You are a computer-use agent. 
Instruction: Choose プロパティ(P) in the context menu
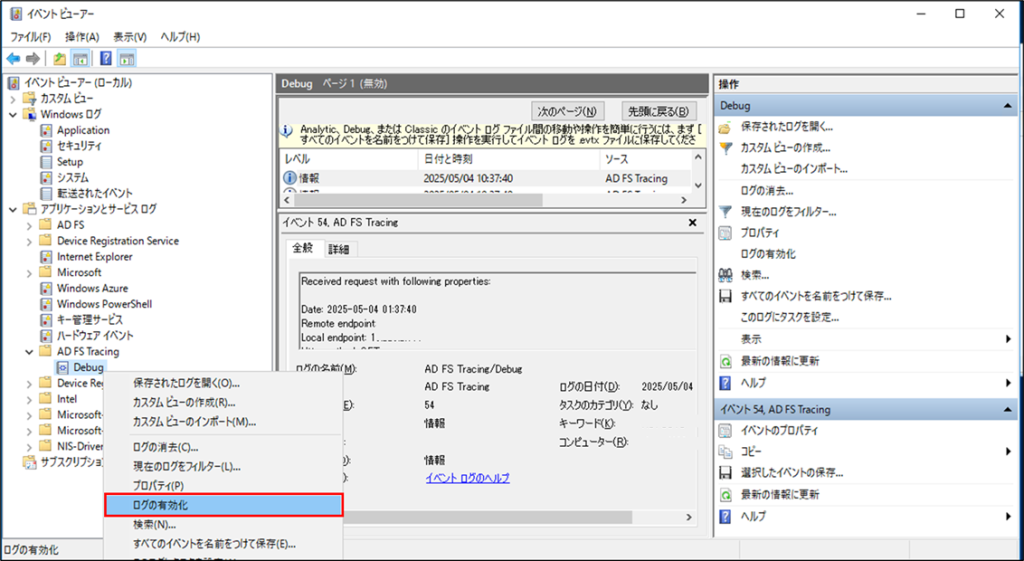click(x=224, y=486)
